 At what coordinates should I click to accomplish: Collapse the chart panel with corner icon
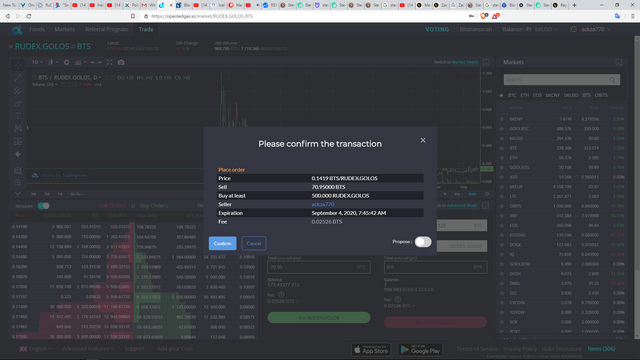[x=486, y=62]
